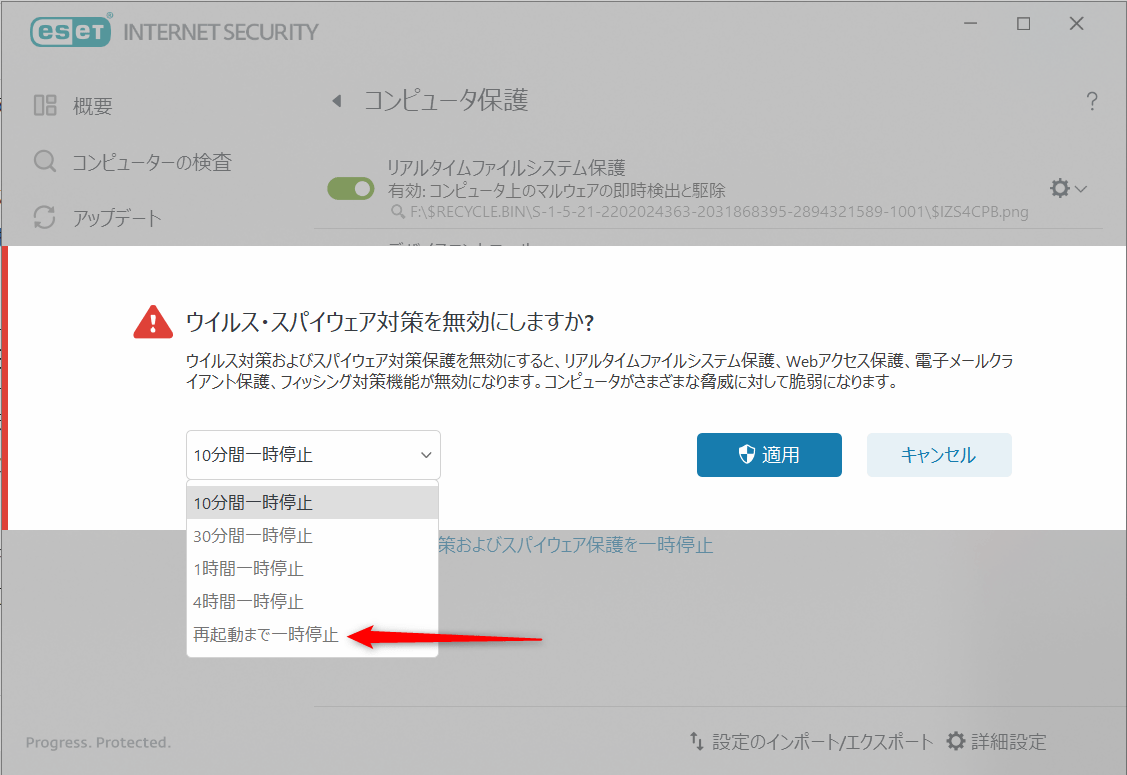This screenshot has width=1127, height=775.
Task: Select 再起動まで一時停止 option
Action: click(266, 635)
